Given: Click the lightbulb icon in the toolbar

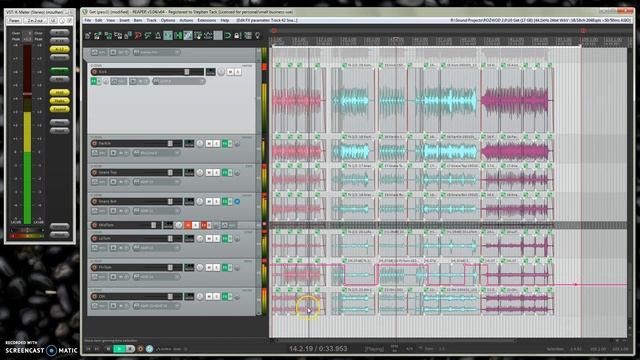Looking at the screenshot, I should (x=258, y=36).
